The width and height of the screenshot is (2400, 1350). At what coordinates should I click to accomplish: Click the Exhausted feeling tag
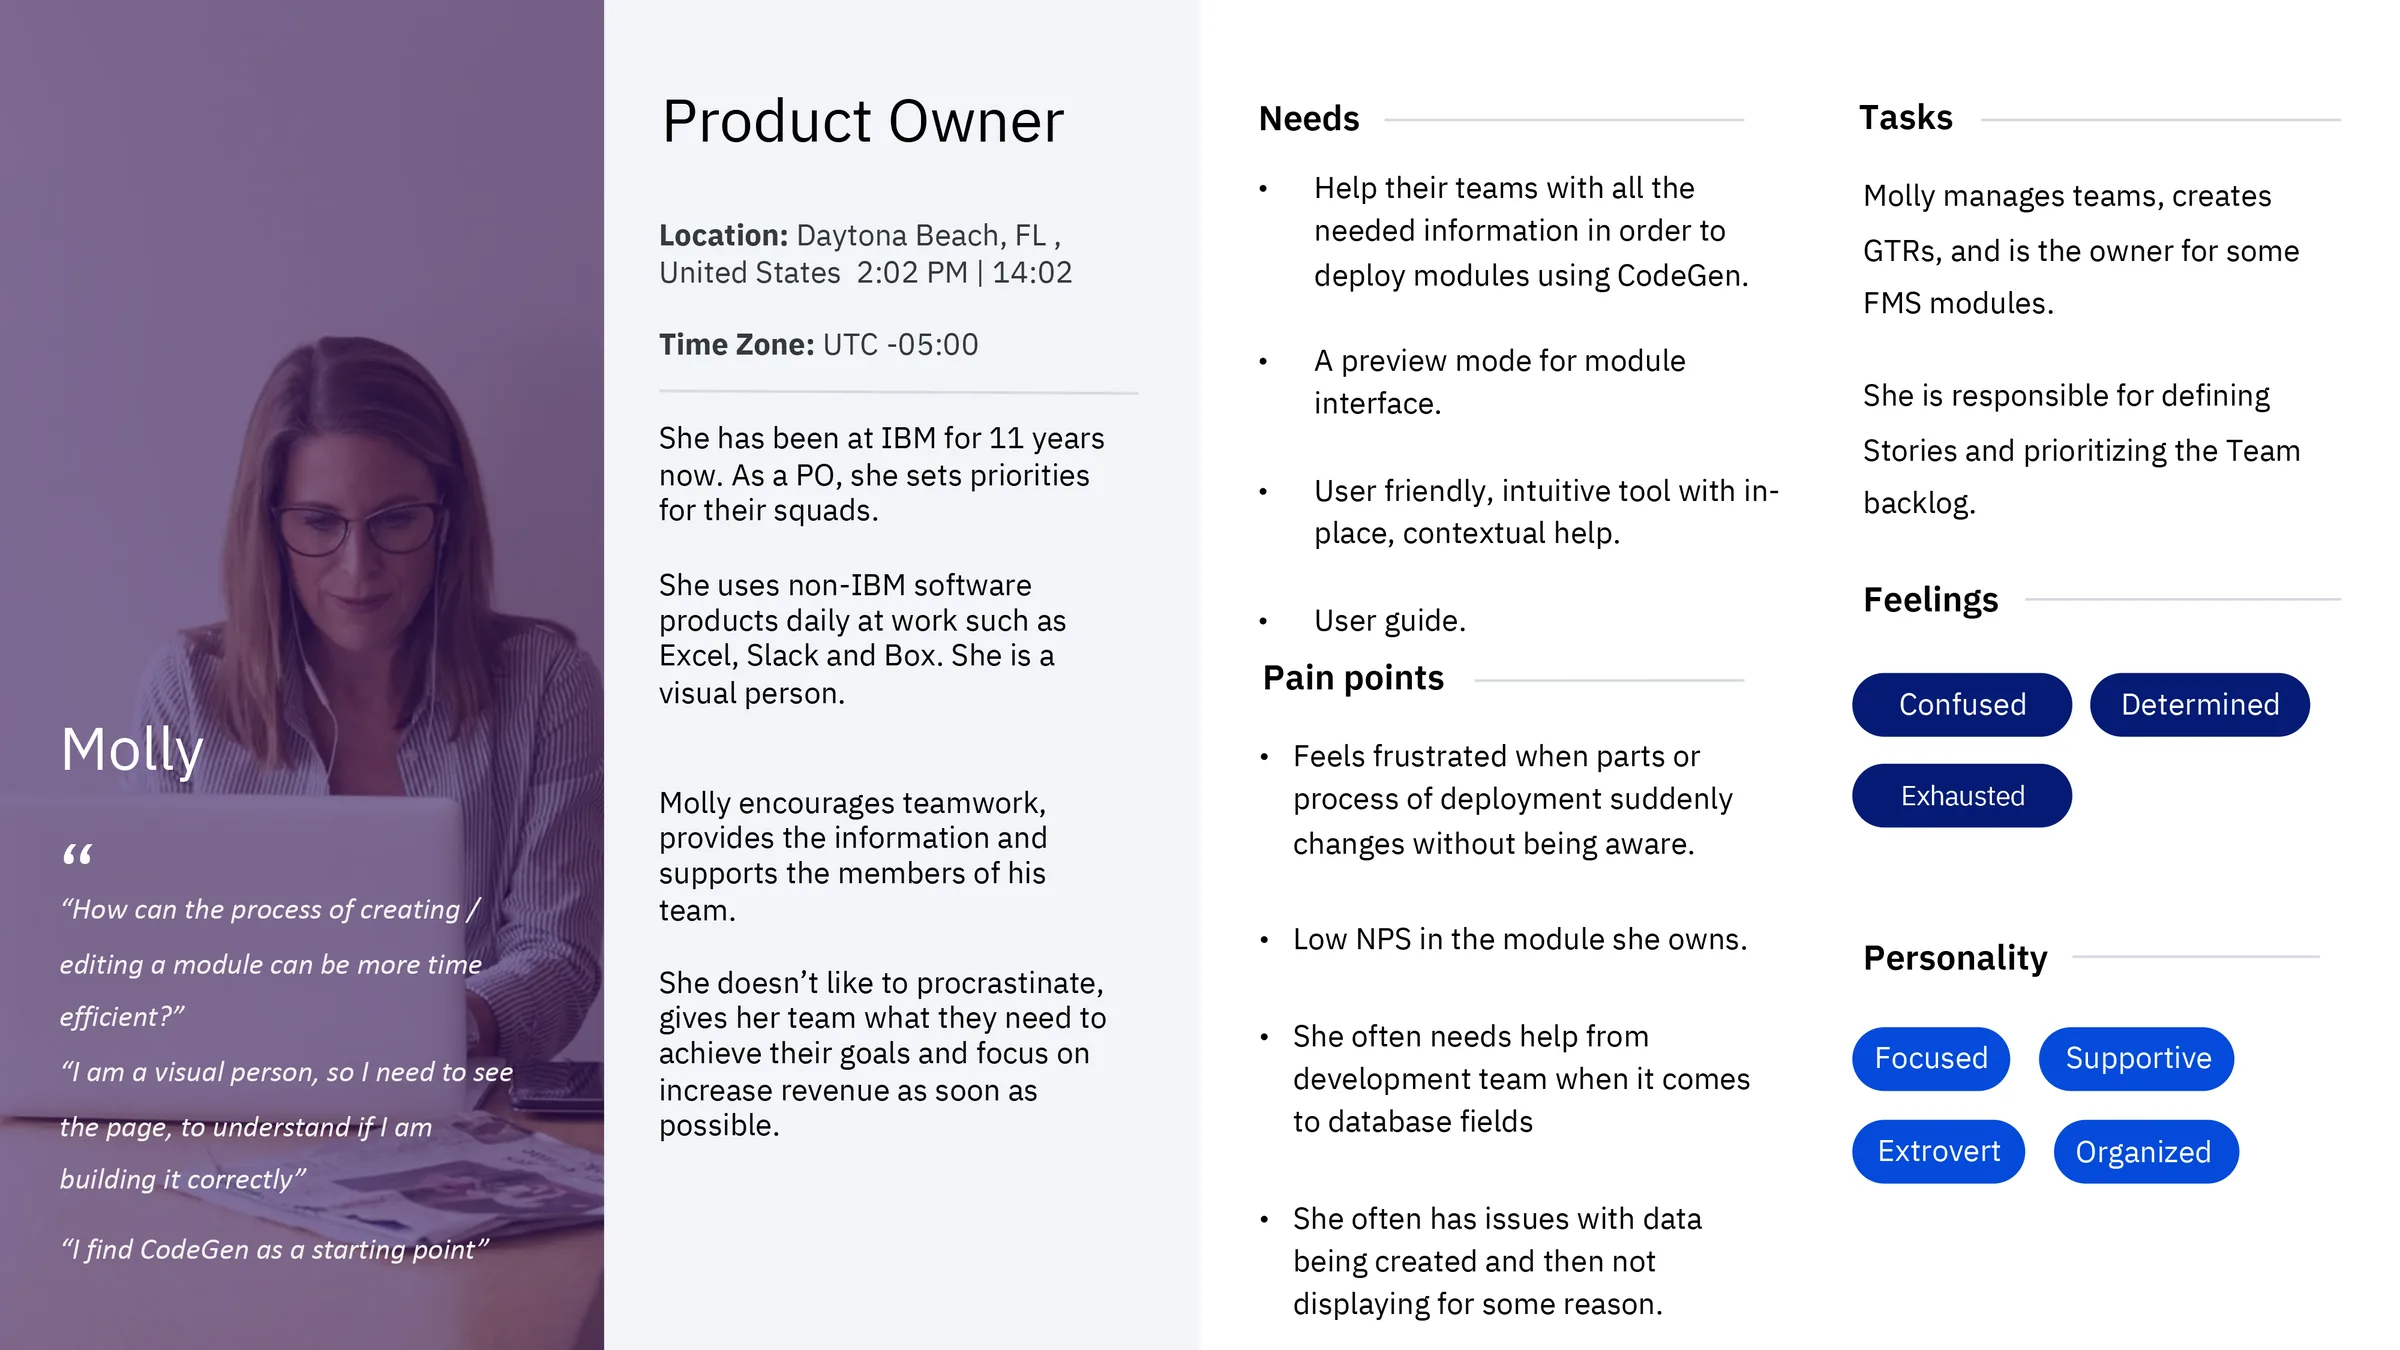point(1961,796)
